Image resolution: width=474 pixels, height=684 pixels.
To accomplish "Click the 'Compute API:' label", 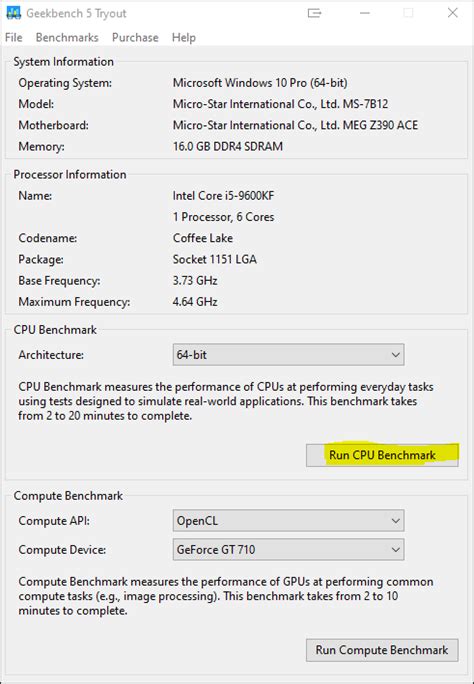I will pyautogui.click(x=54, y=521).
